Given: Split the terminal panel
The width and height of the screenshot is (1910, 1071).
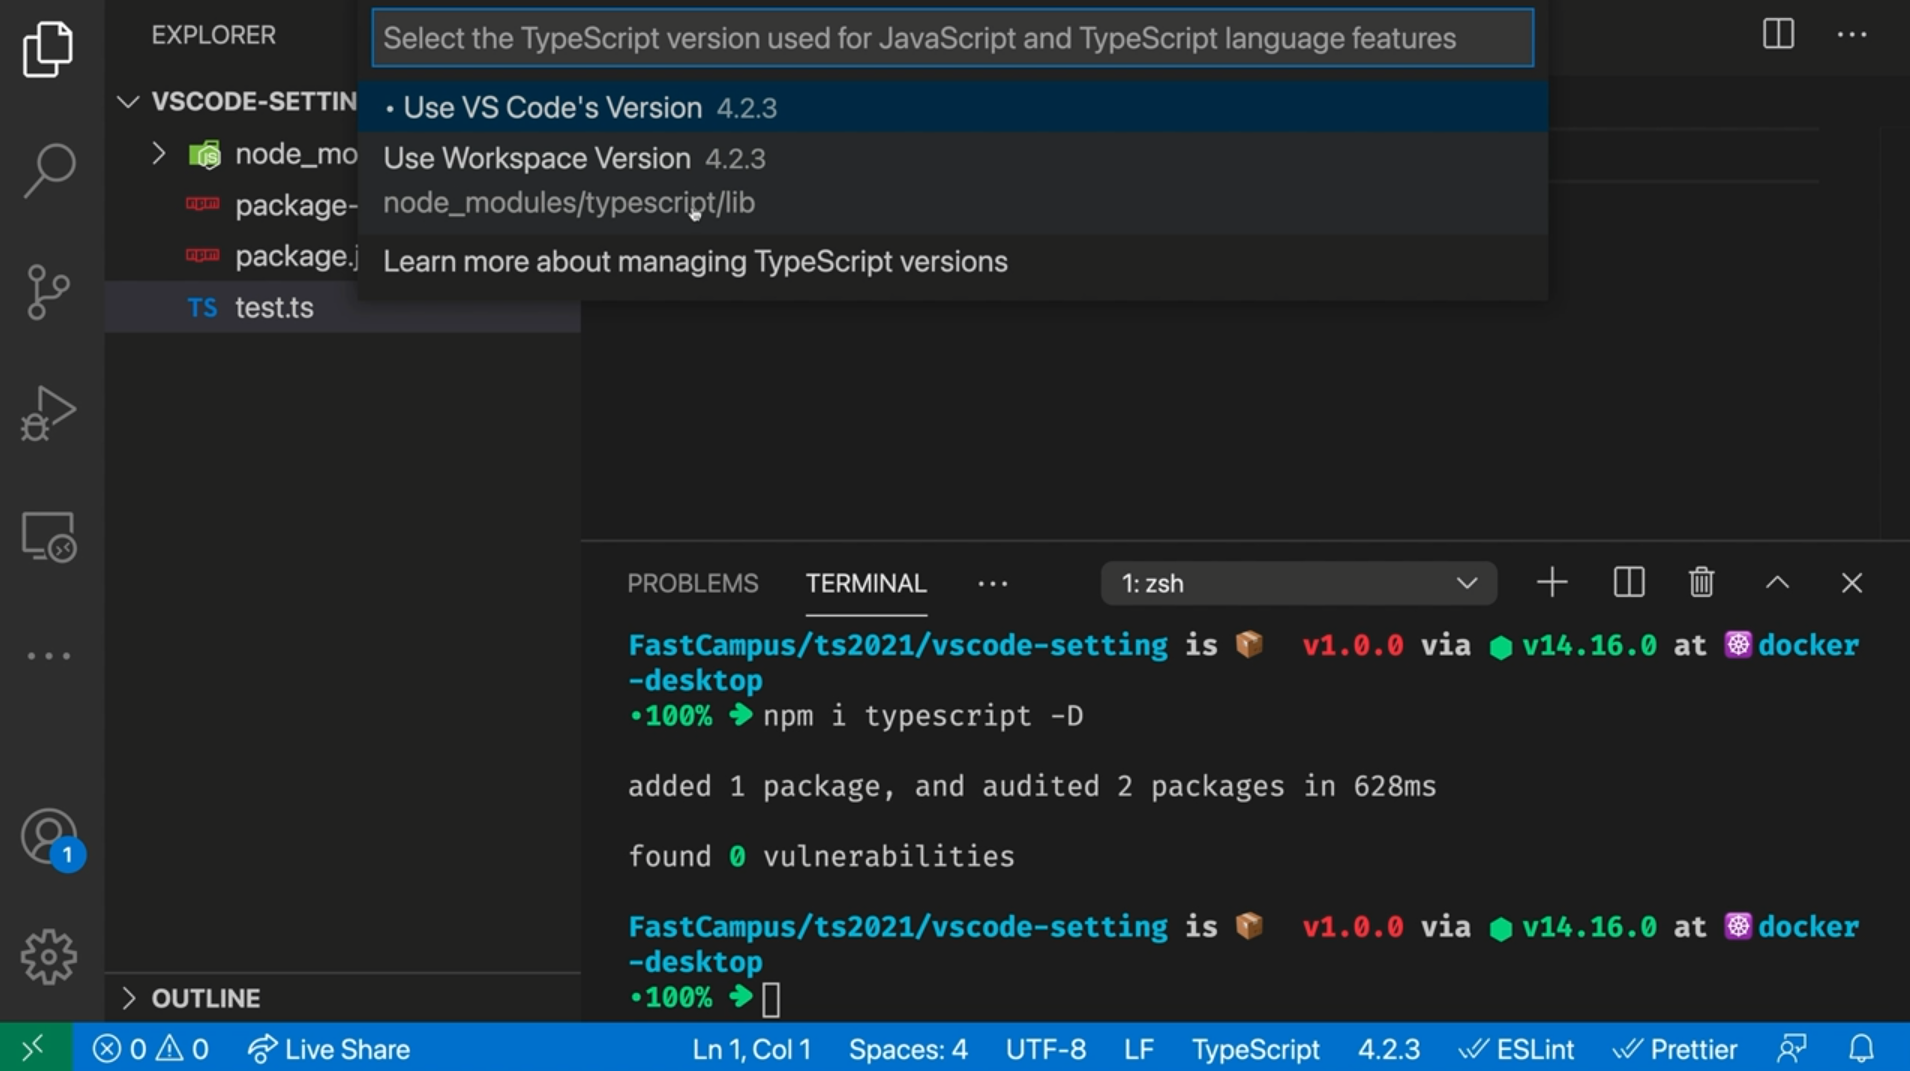Looking at the screenshot, I should tap(1629, 582).
